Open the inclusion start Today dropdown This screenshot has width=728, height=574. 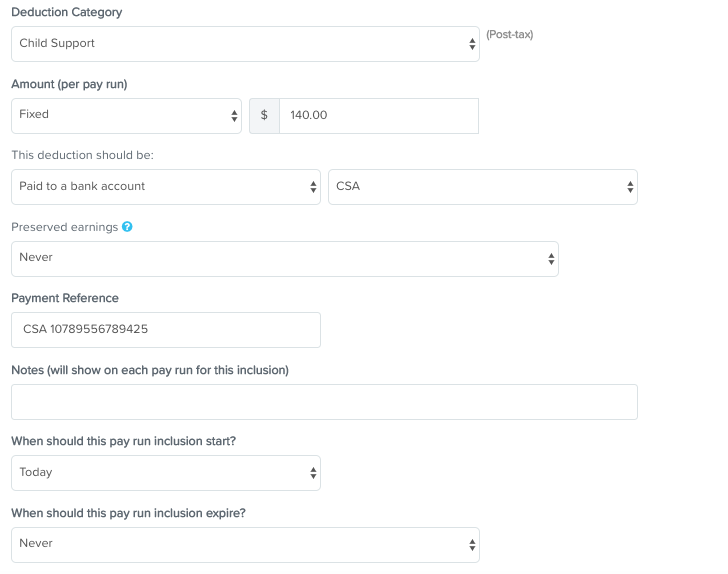click(x=166, y=473)
